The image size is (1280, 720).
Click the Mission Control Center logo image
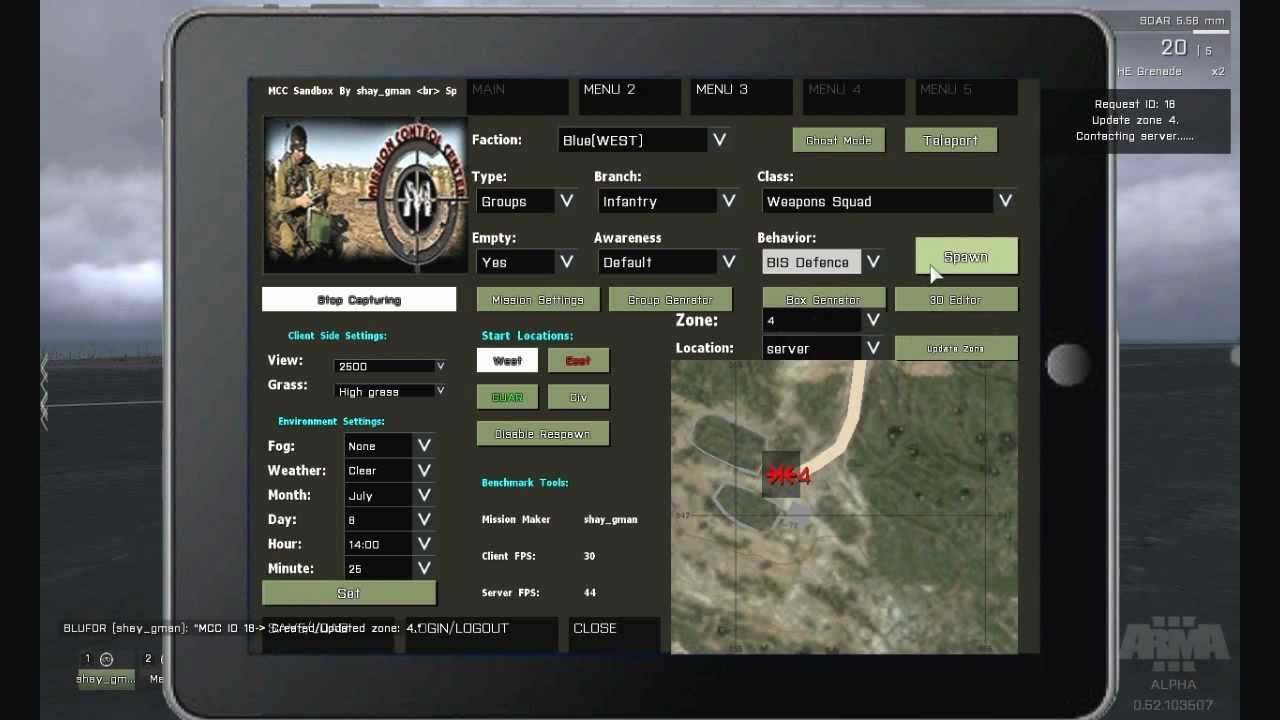click(365, 195)
